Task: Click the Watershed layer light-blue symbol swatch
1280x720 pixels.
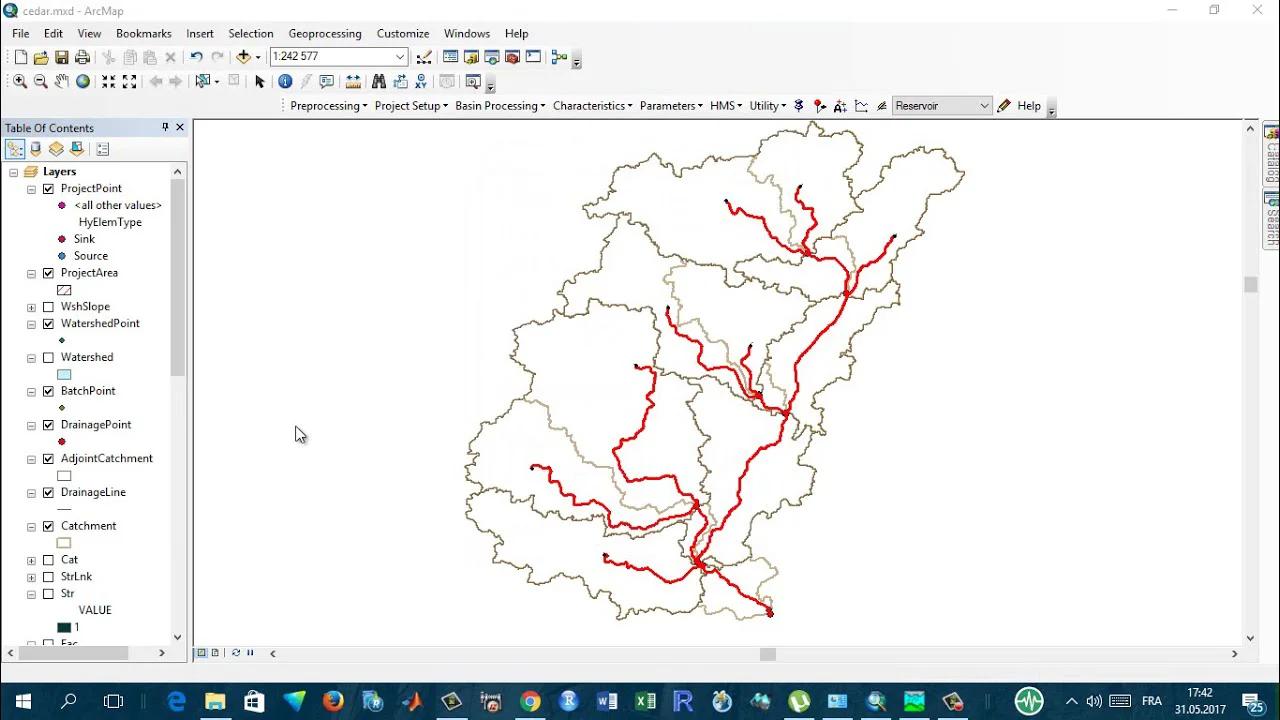Action: (64, 375)
